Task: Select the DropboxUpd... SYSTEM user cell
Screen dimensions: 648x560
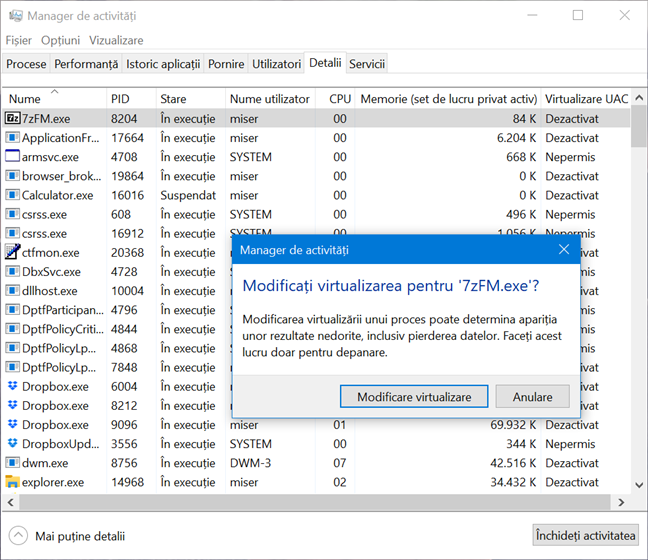Action: pyautogui.click(x=251, y=443)
